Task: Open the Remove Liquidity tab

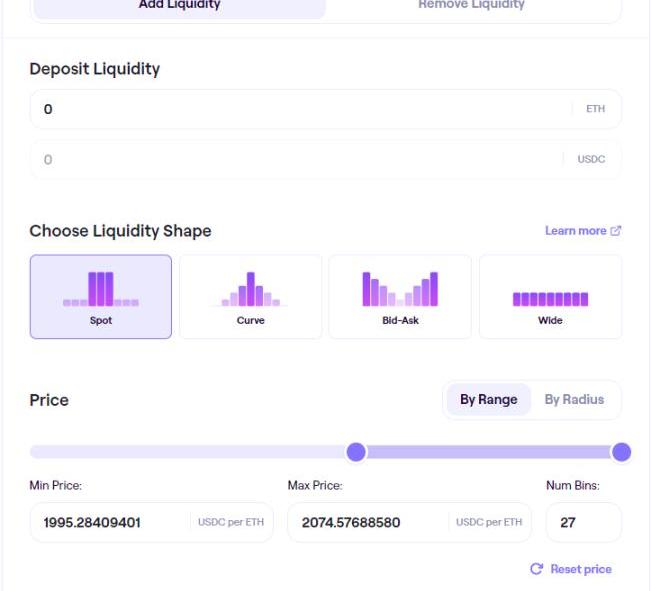Action: tap(471, 6)
